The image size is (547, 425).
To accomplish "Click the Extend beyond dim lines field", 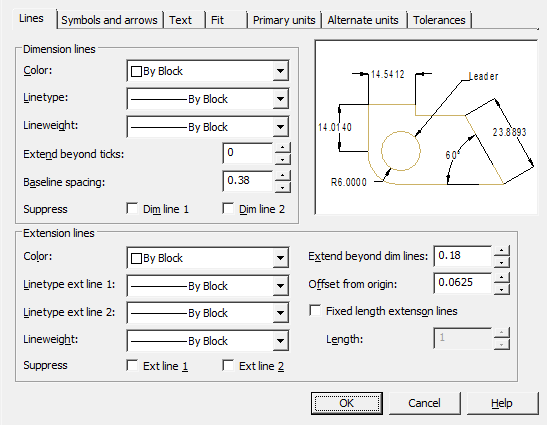I will [x=463, y=256].
